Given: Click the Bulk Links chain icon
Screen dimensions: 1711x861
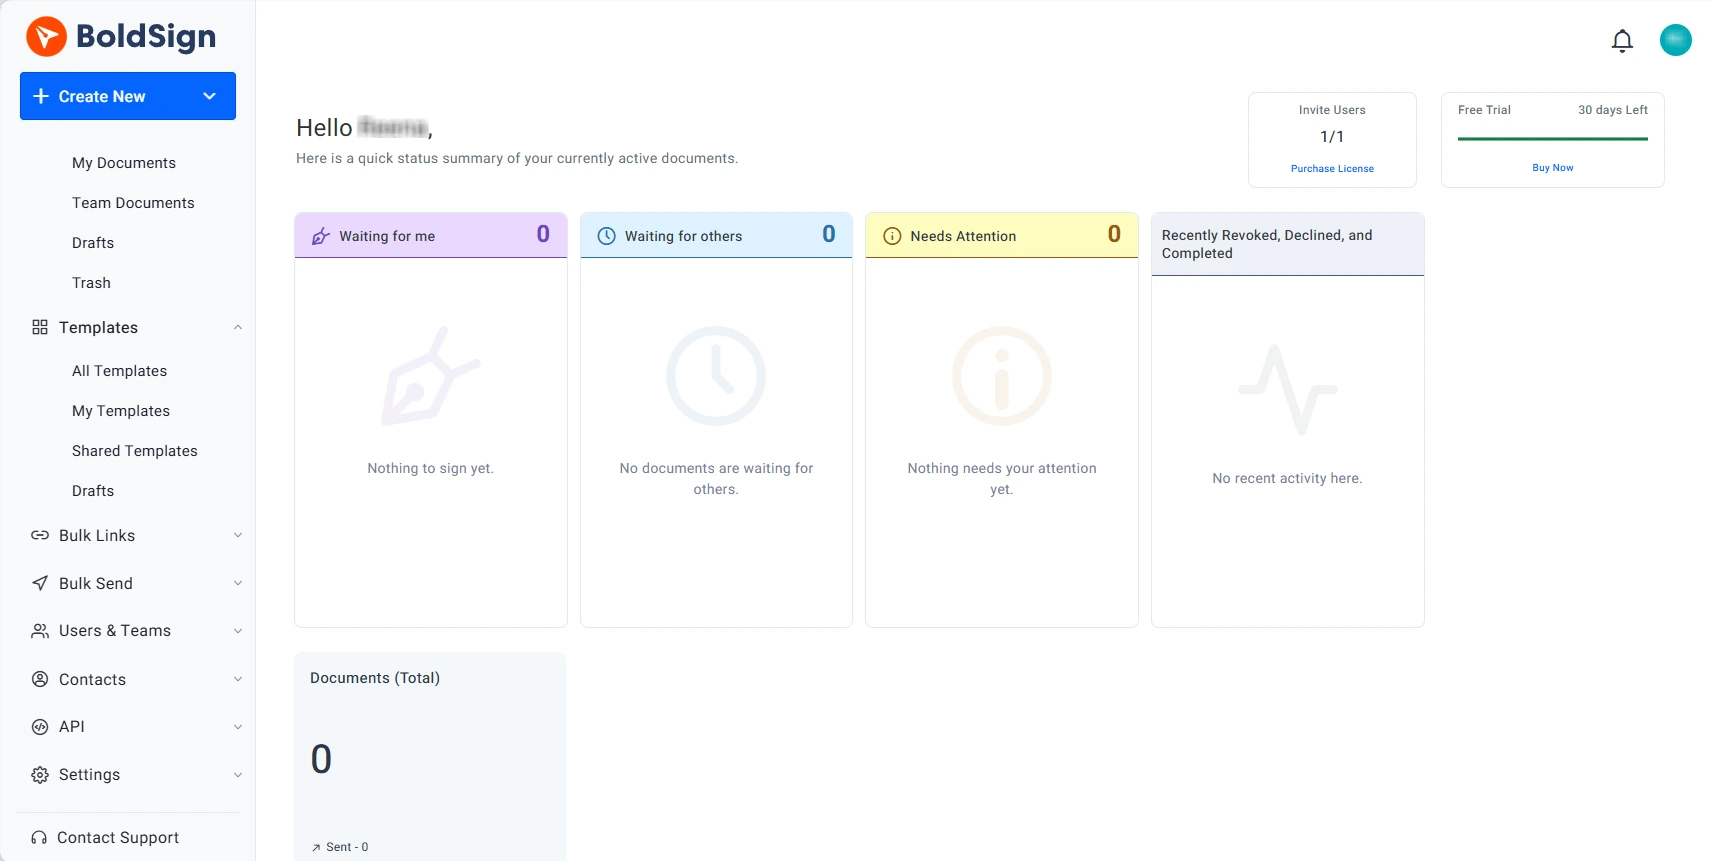Looking at the screenshot, I should tap(40, 535).
